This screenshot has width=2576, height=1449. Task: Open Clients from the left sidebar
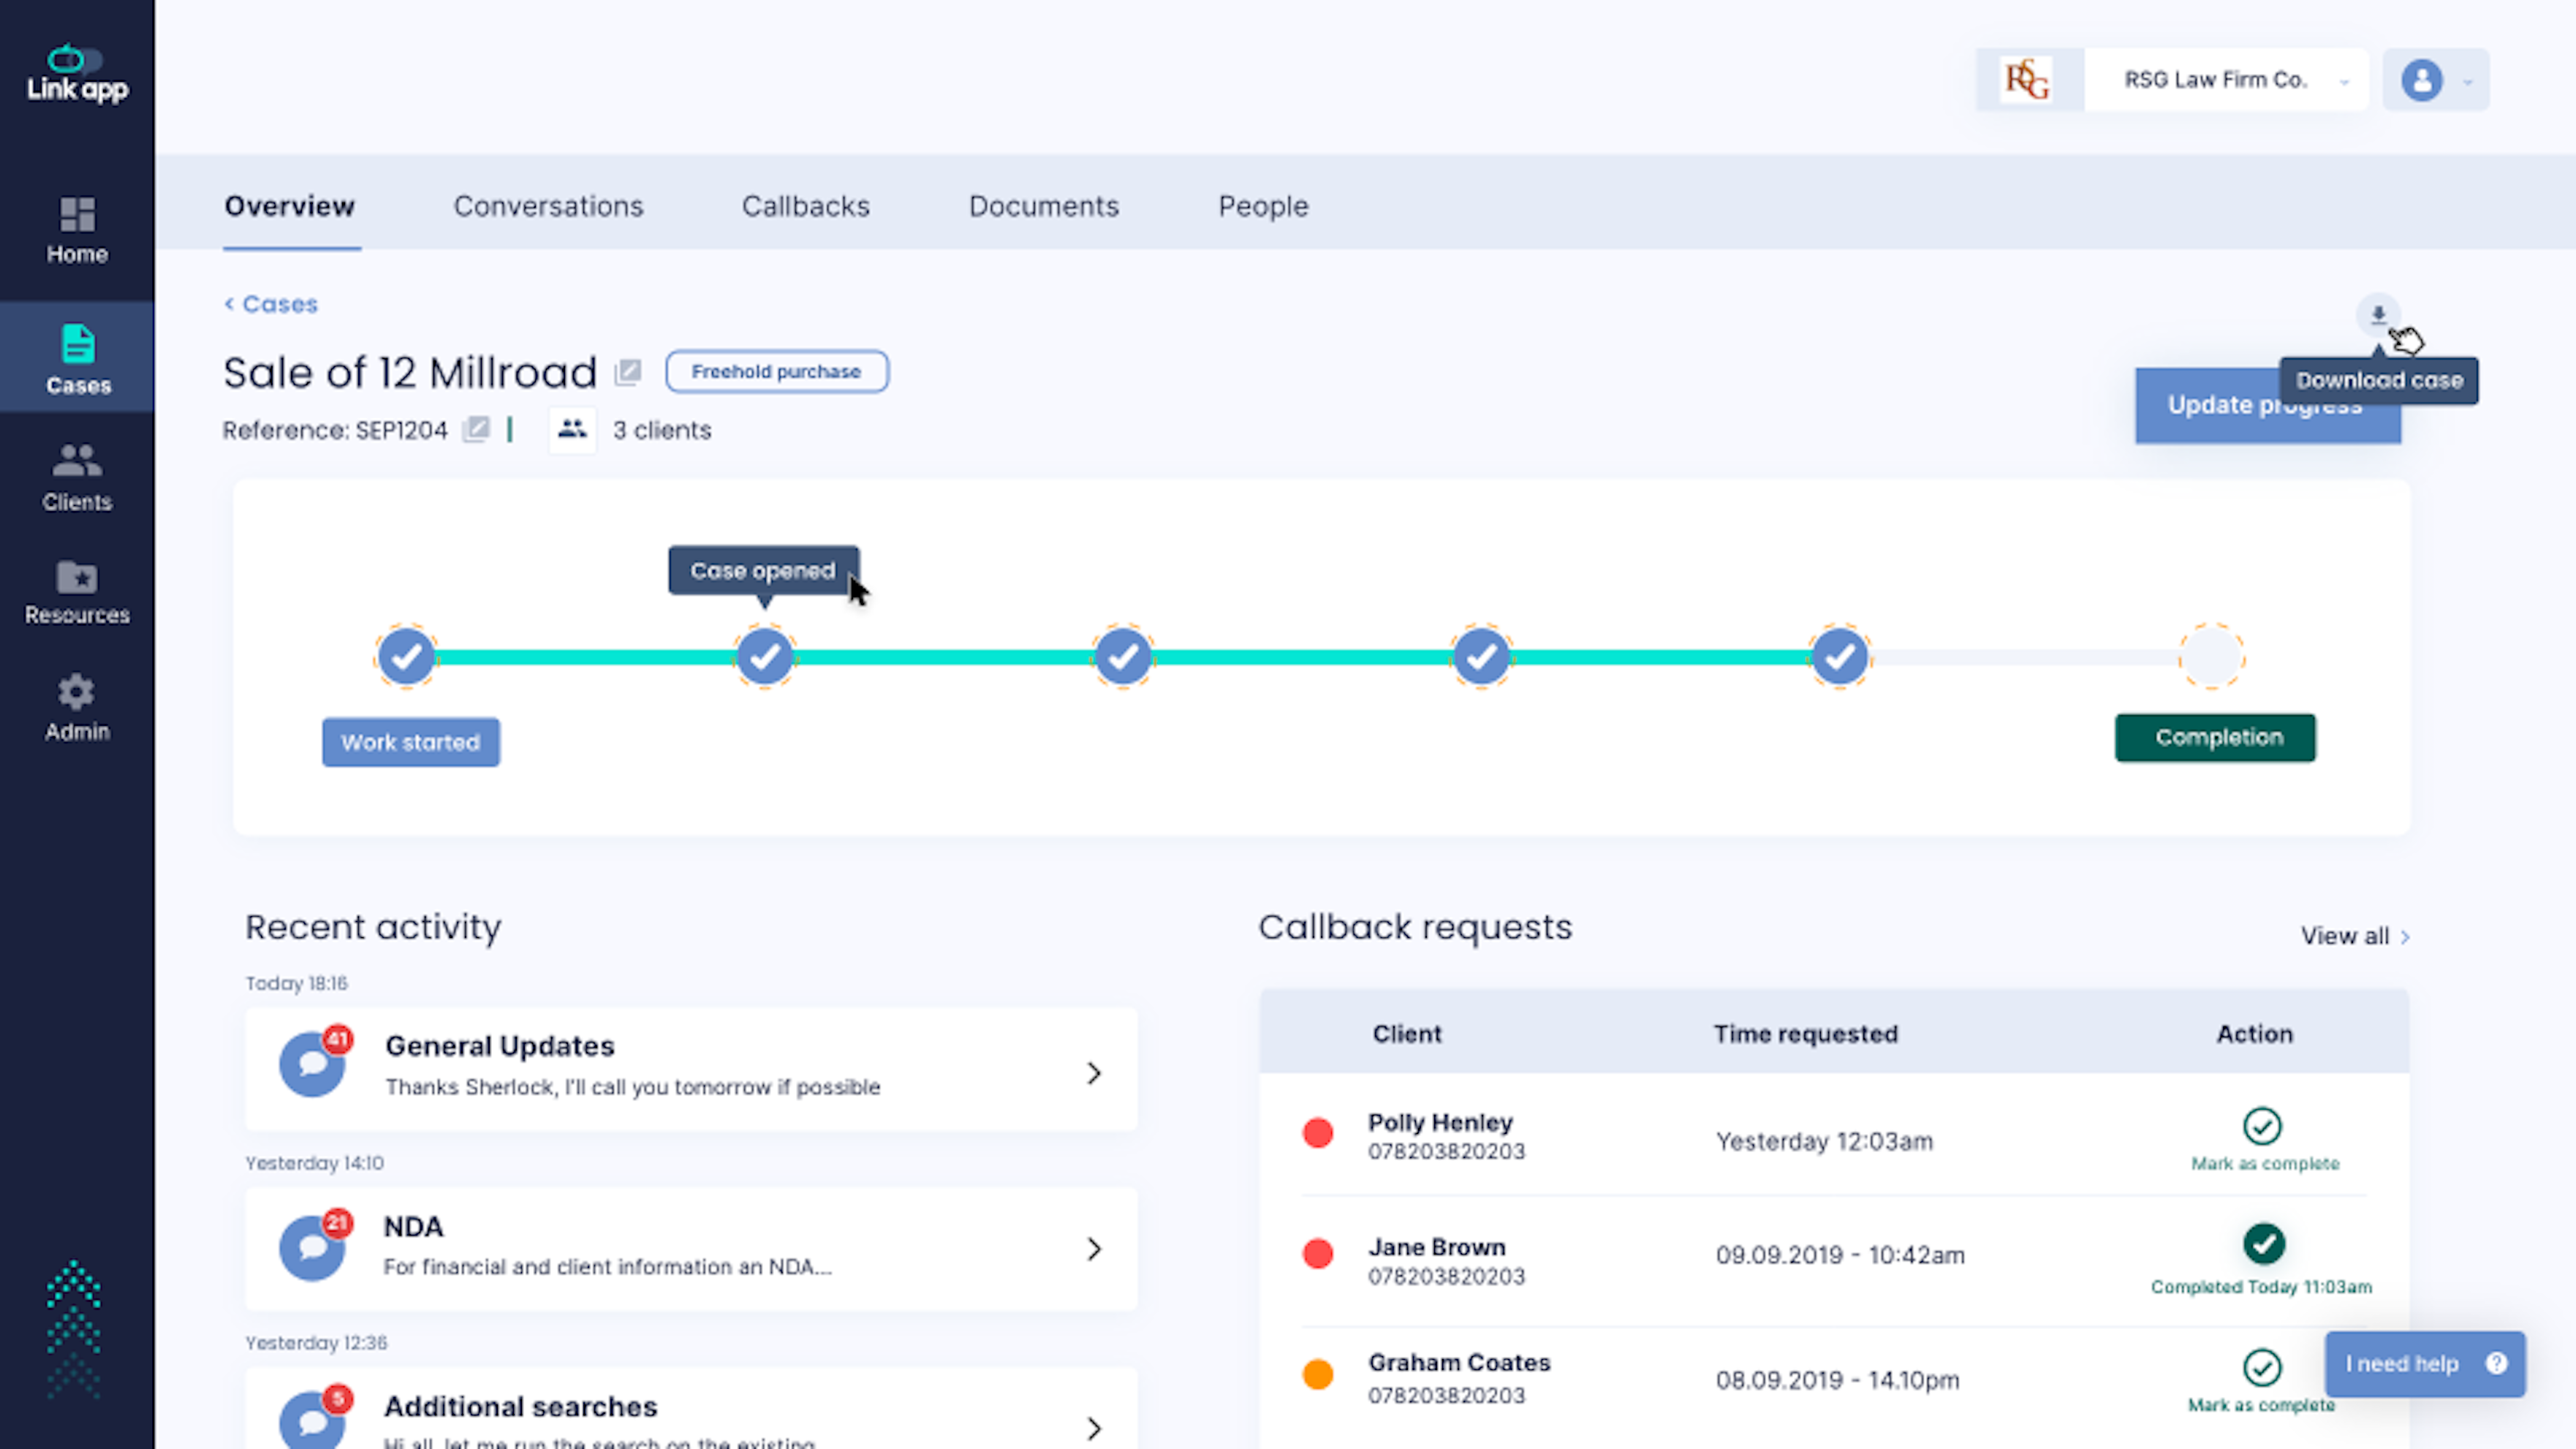pos(76,477)
